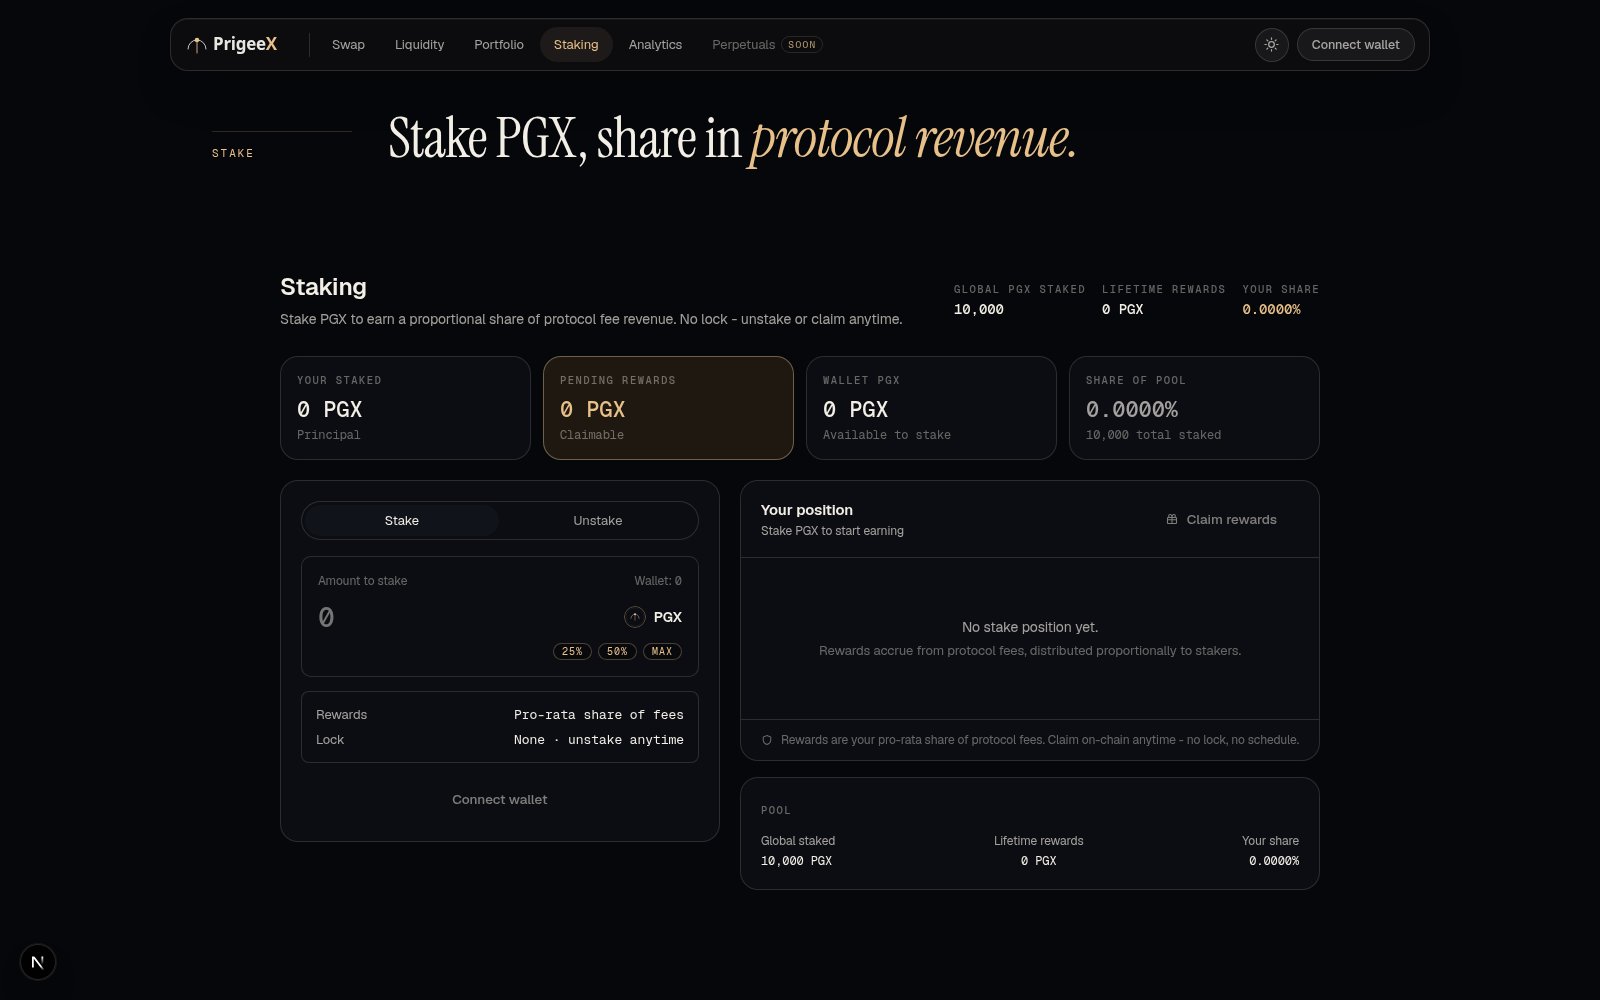
Task: Click the PGX token icon in stake input
Action: pos(635,617)
